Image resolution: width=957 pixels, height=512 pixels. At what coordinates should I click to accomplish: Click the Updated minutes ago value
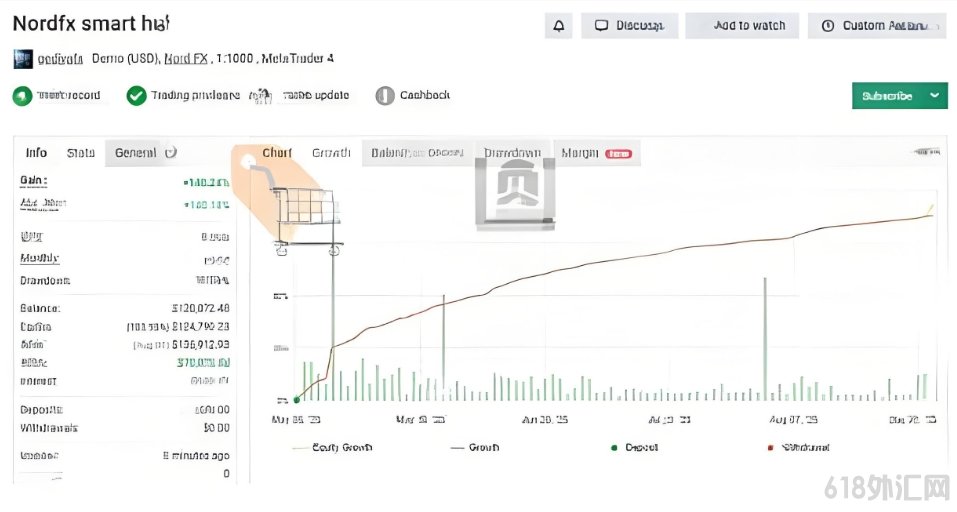tap(196, 455)
